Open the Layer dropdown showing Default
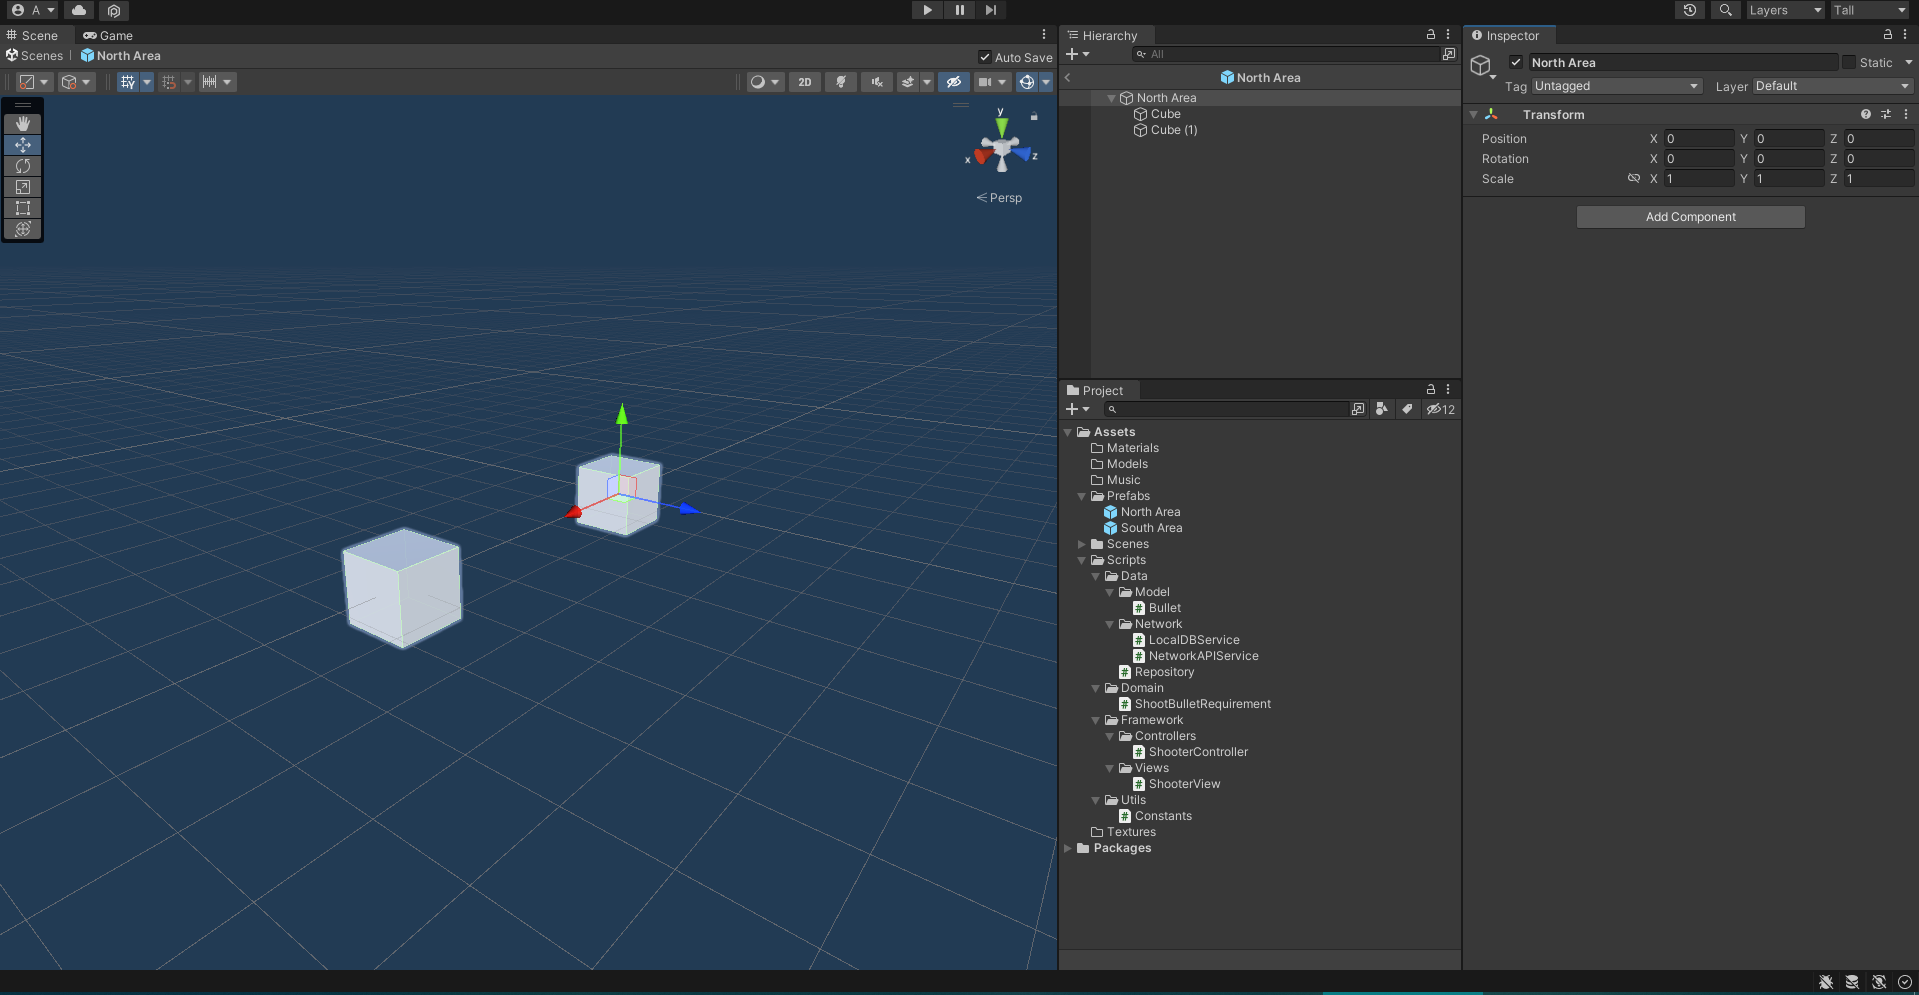This screenshot has width=1919, height=995. [x=1833, y=86]
